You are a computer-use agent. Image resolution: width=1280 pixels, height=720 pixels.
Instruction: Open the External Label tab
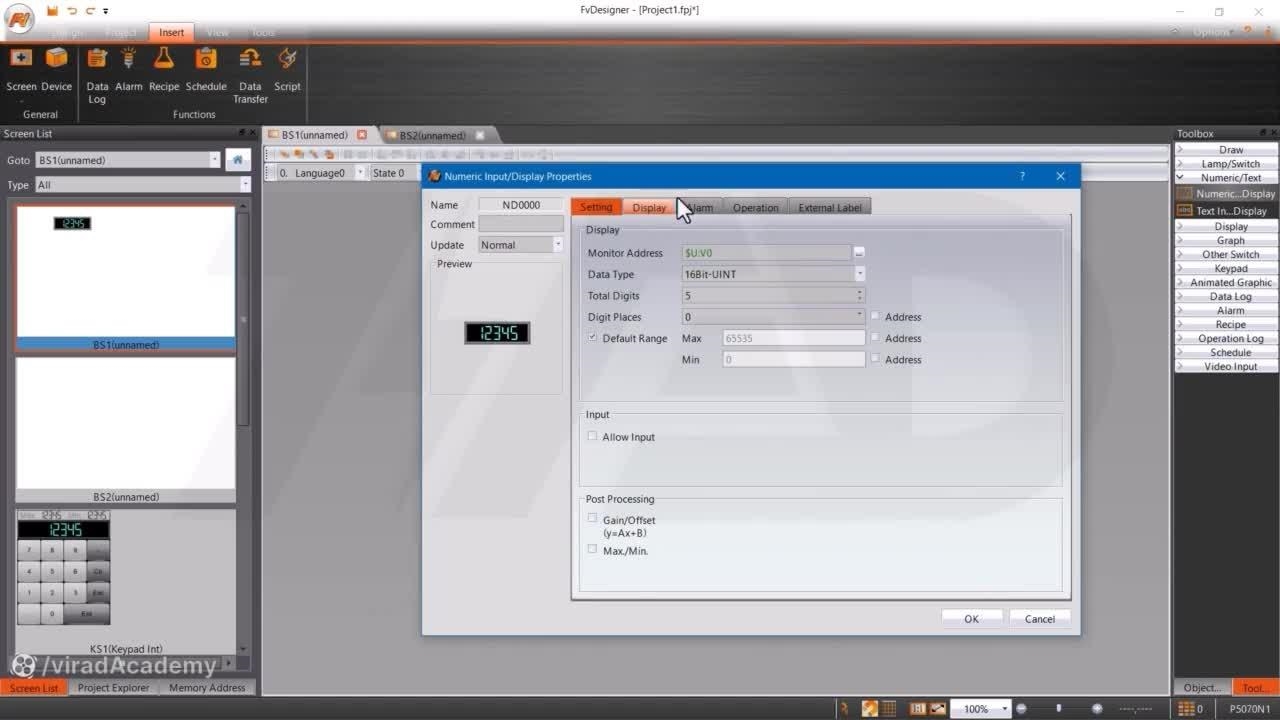(x=829, y=208)
